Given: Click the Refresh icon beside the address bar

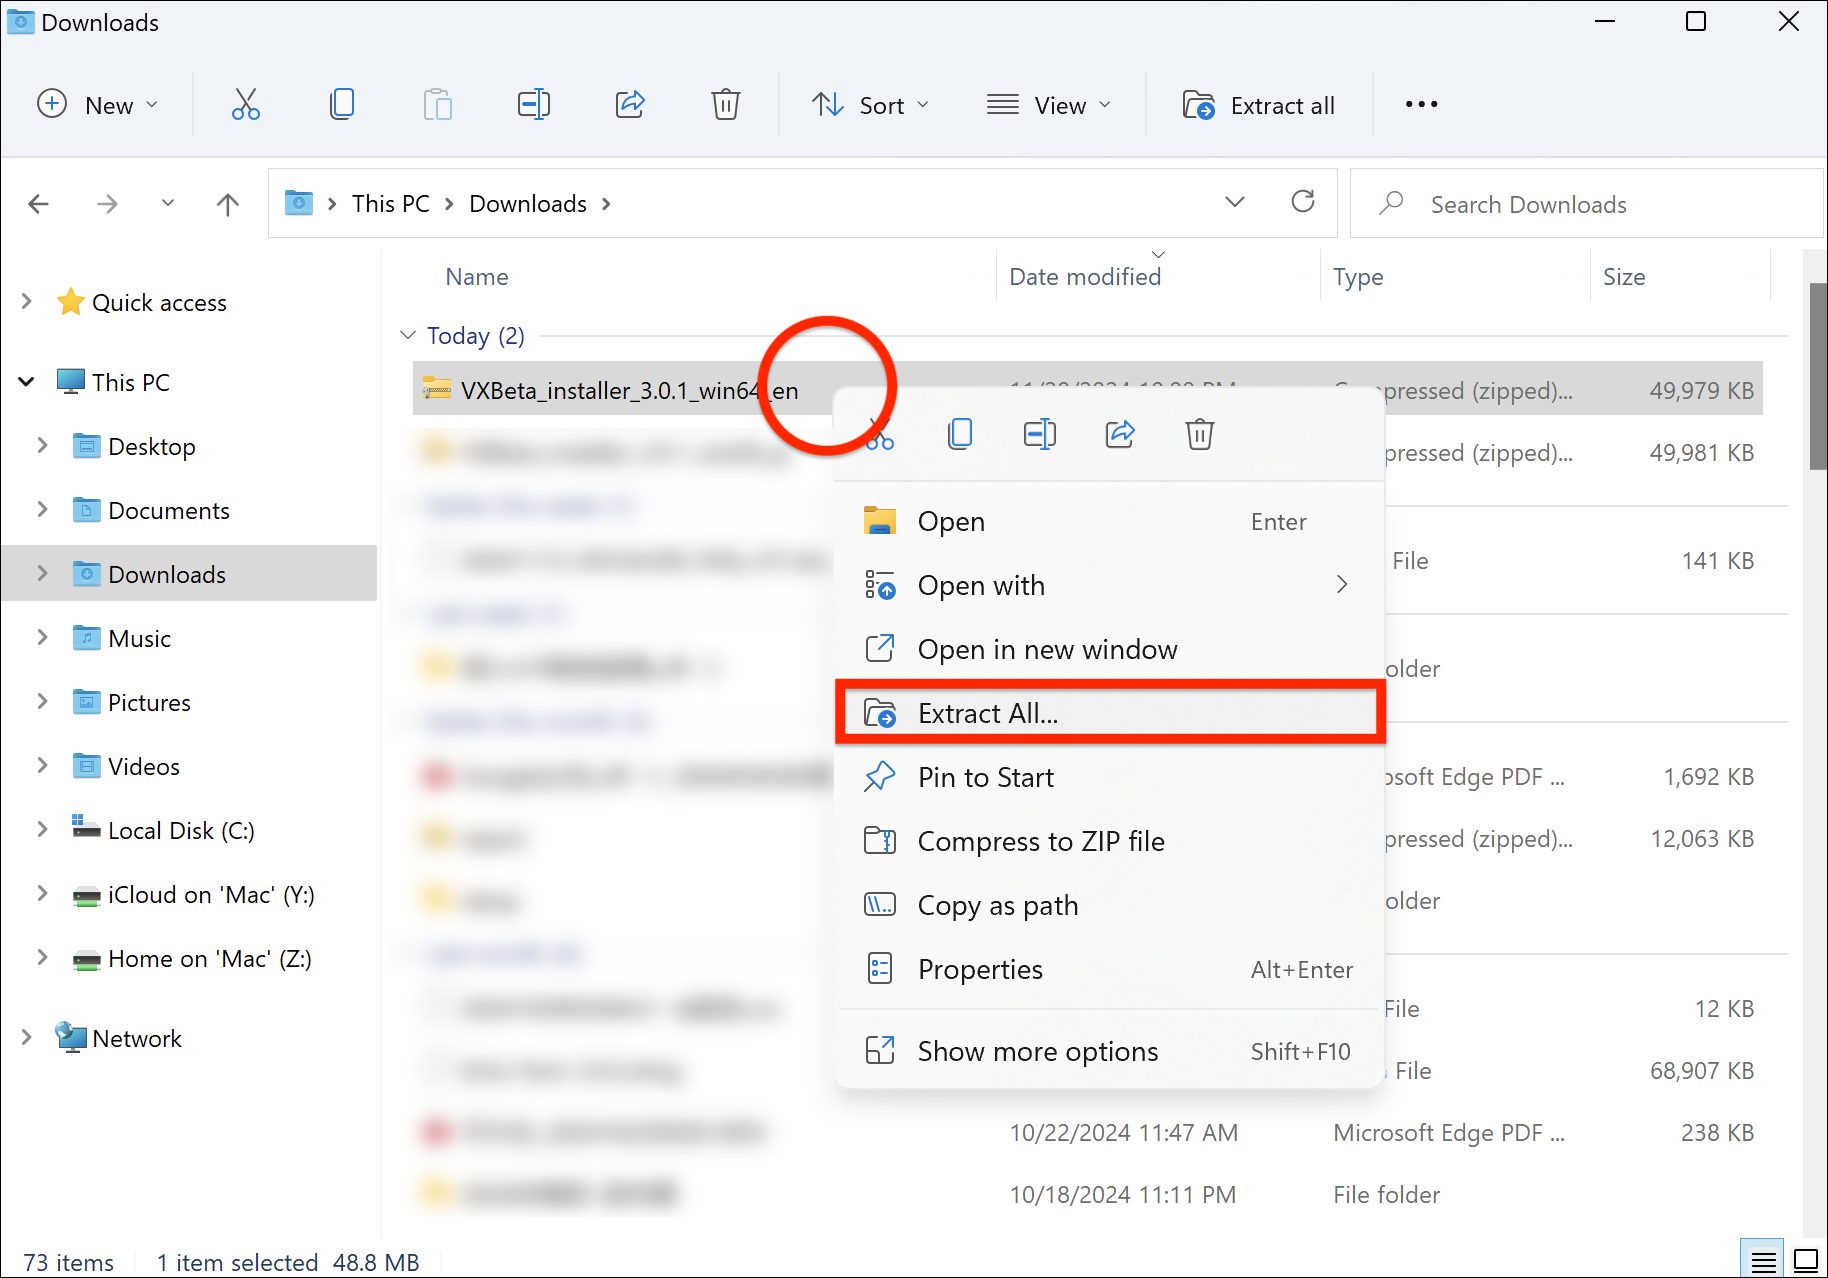Looking at the screenshot, I should tap(1302, 202).
